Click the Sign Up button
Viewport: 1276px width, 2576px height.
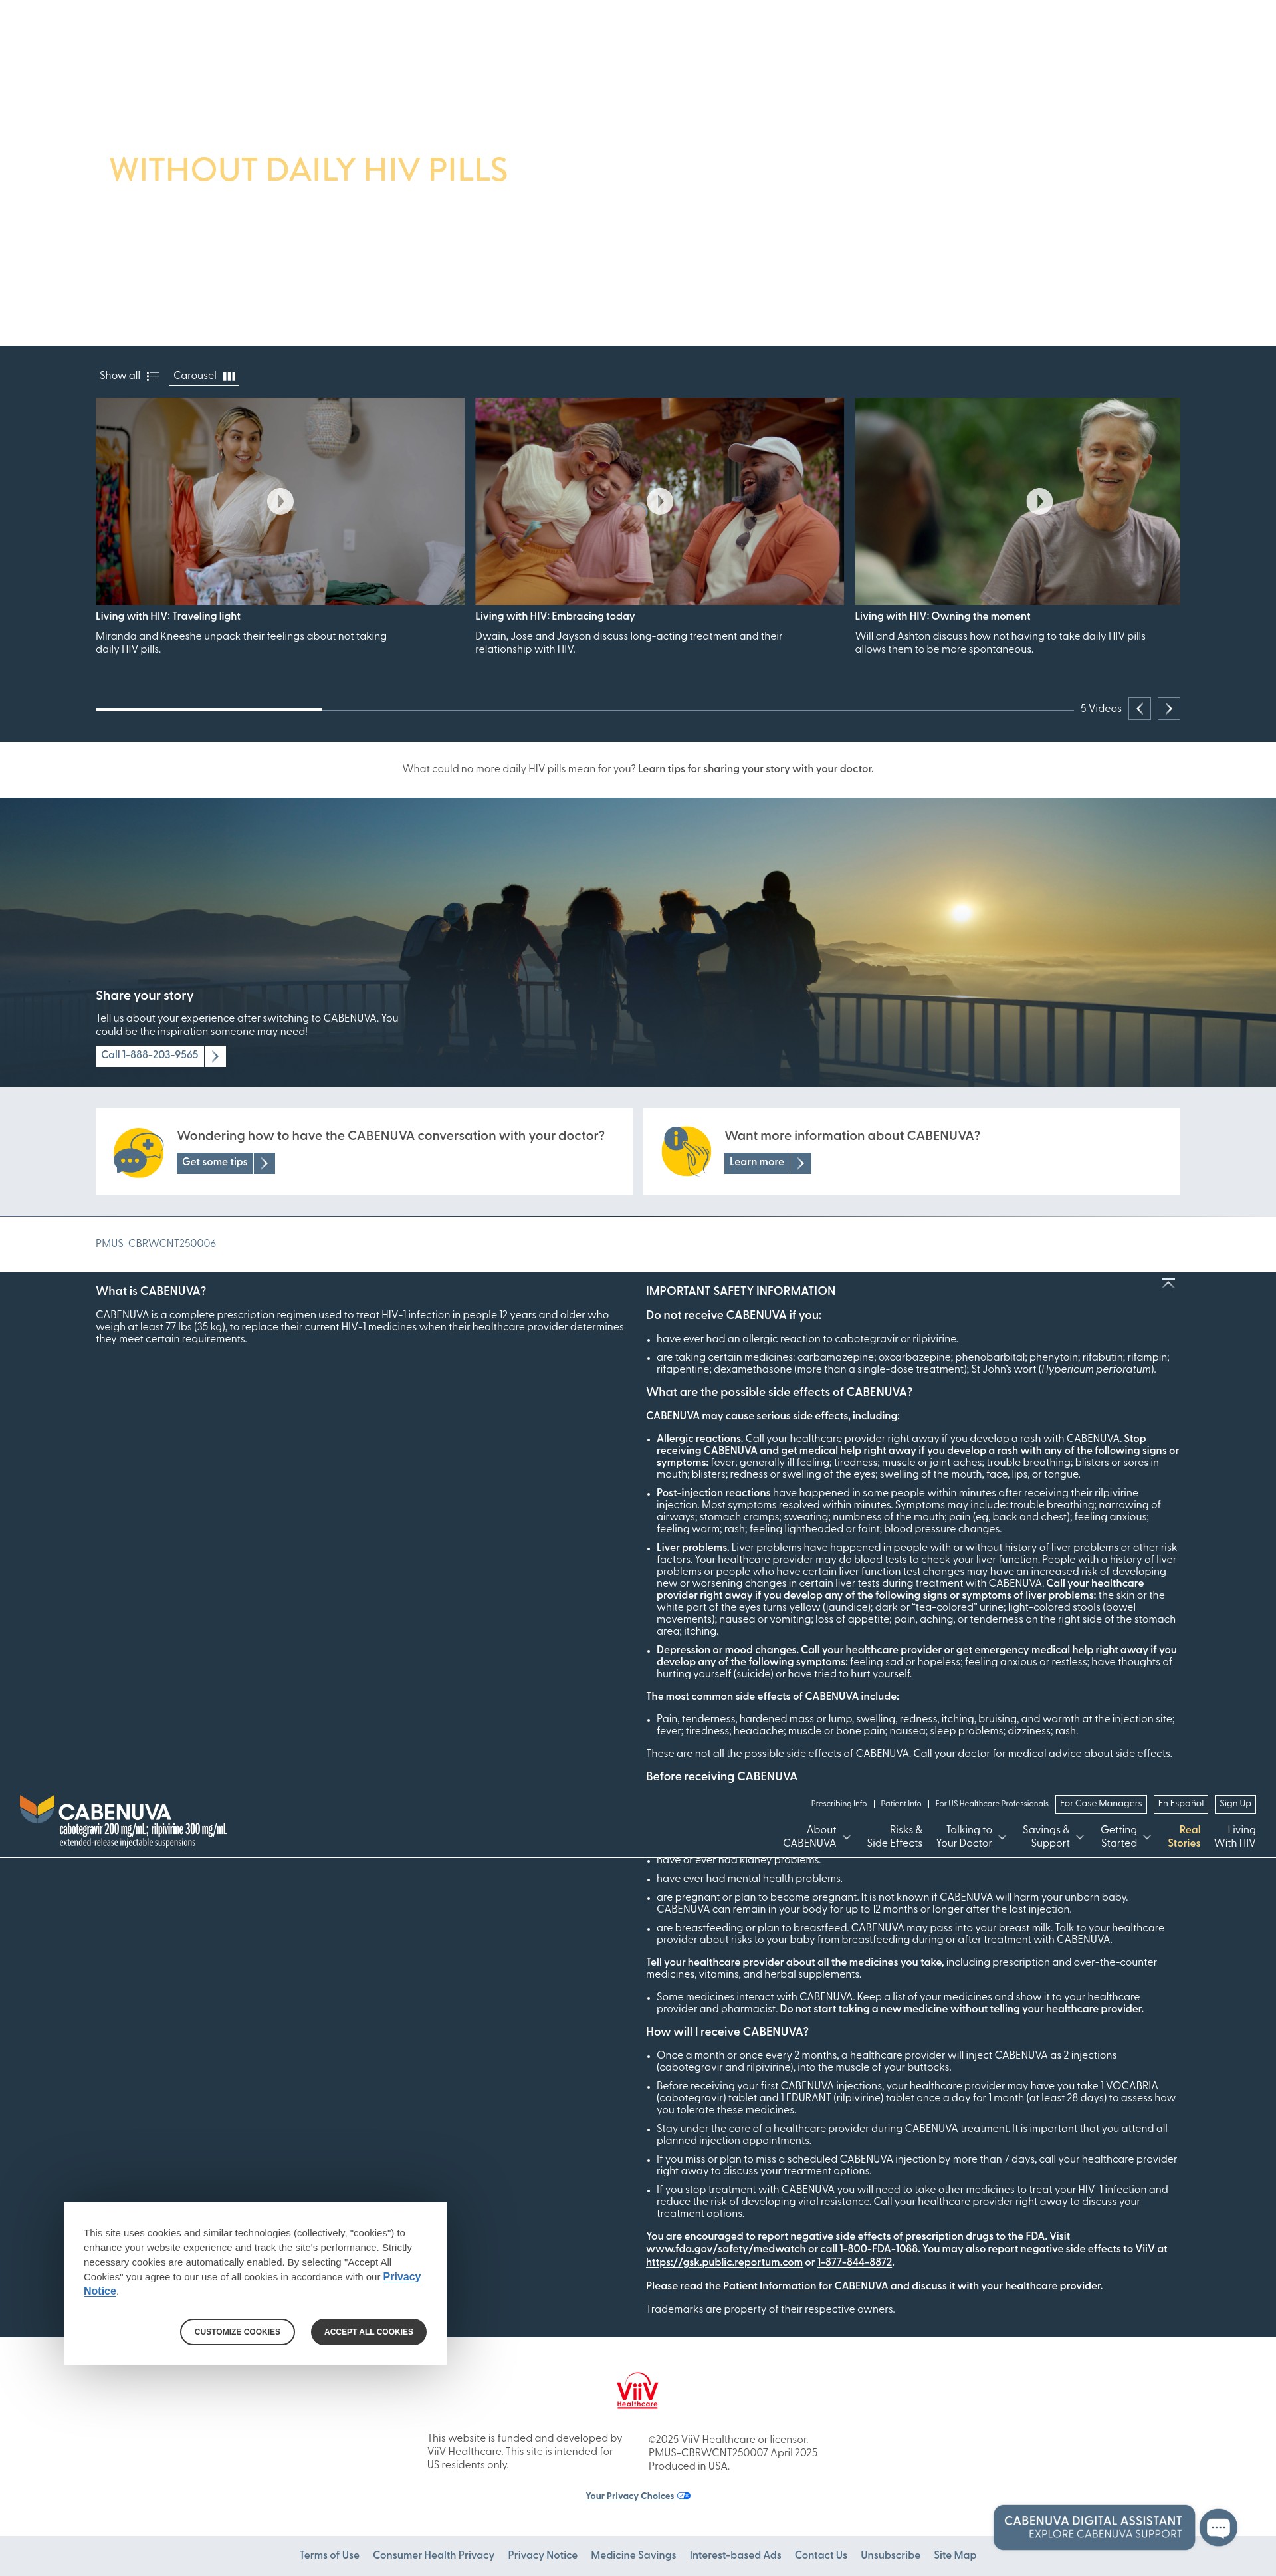1235,1803
